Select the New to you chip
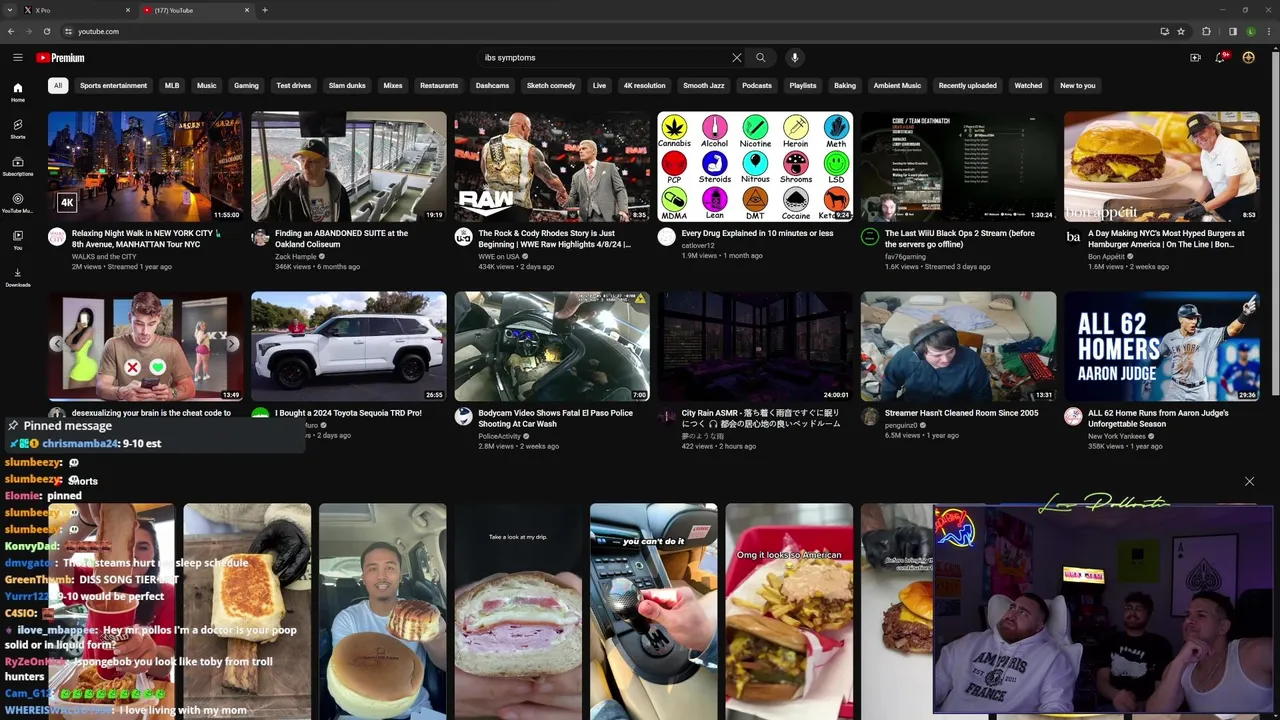1280x720 pixels. tap(1078, 86)
